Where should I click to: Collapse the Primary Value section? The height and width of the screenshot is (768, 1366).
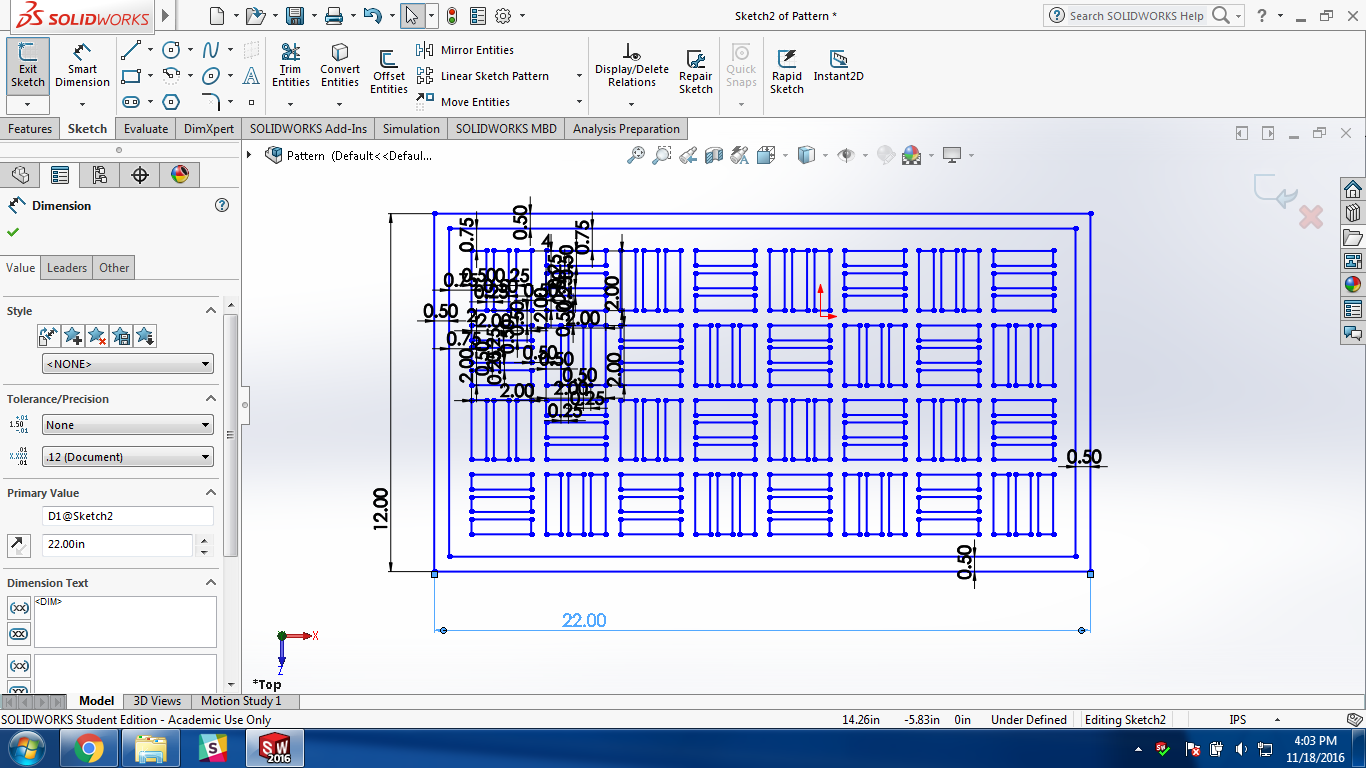pos(211,493)
